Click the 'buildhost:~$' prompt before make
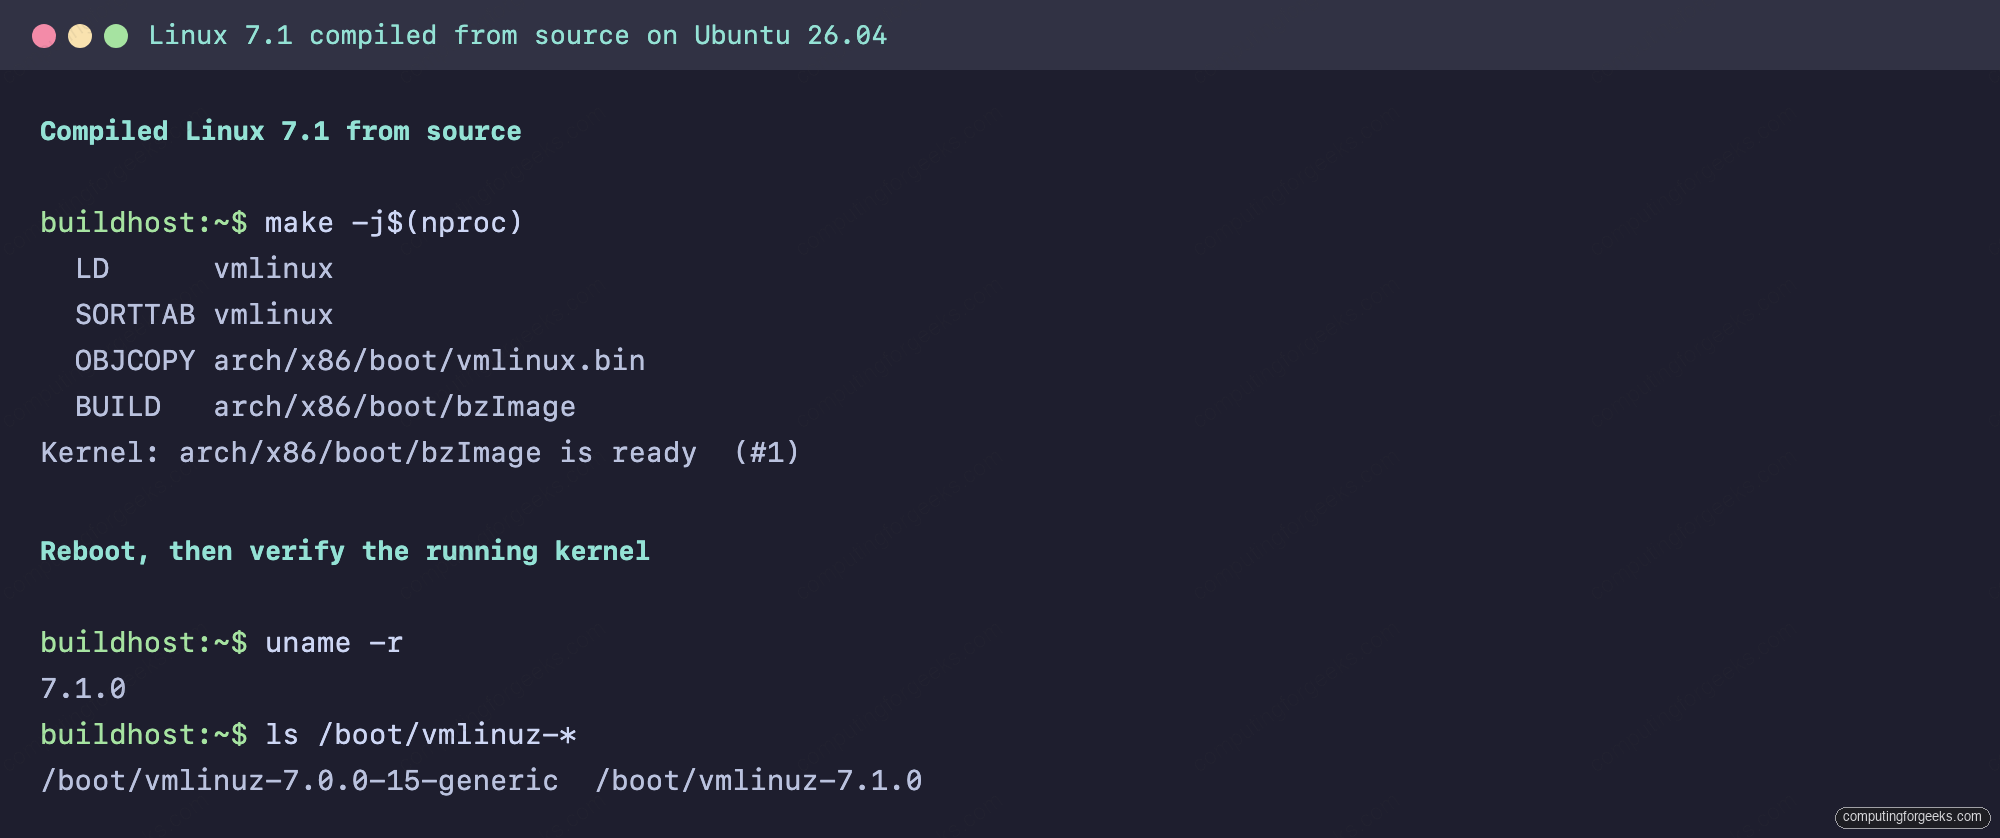Image resolution: width=2000 pixels, height=838 pixels. 144,222
